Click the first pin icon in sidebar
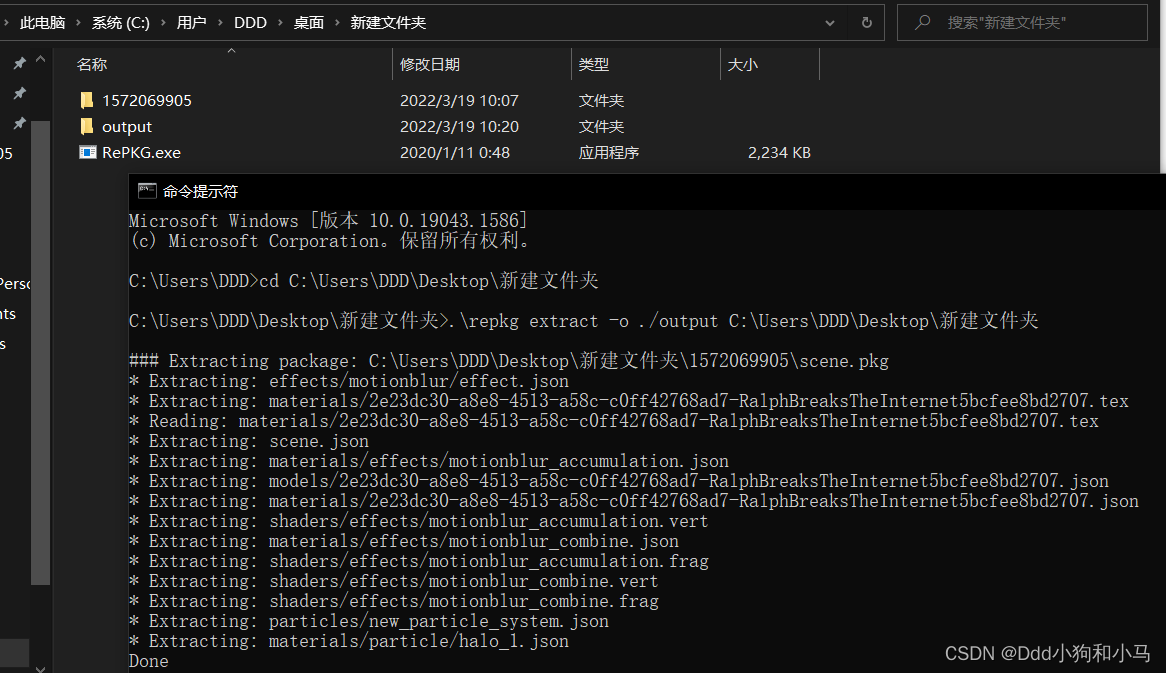This screenshot has height=673, width=1166. coord(20,63)
